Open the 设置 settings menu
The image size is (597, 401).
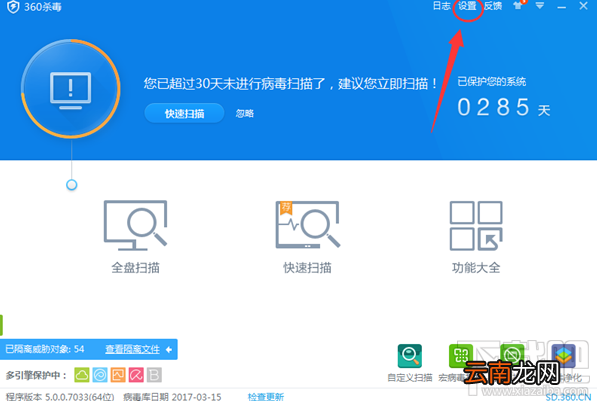coord(467,6)
